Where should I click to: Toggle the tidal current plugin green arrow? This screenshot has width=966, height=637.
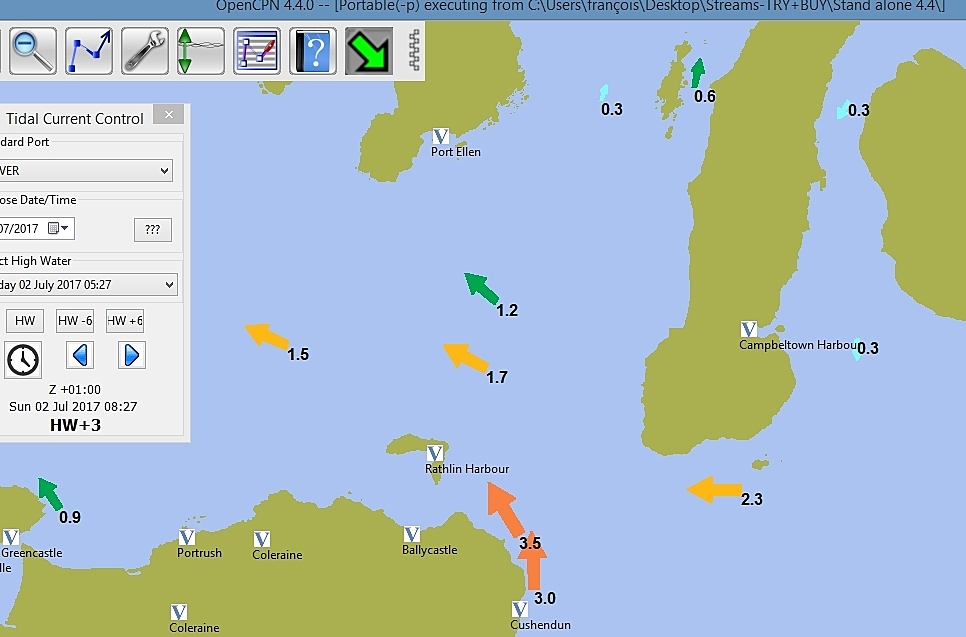(369, 51)
